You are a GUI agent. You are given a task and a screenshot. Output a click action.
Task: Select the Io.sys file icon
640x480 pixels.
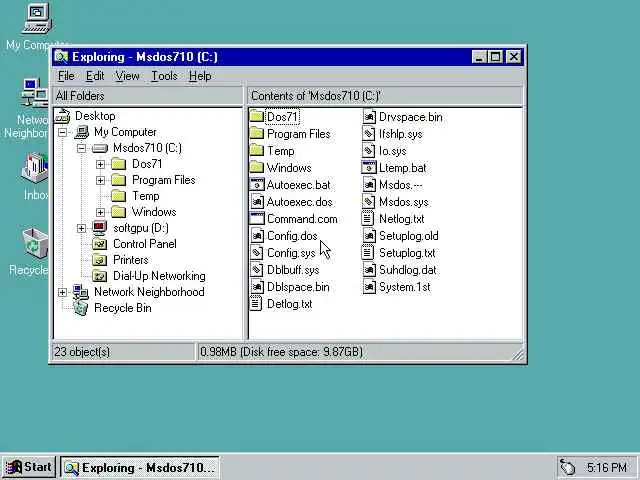[369, 151]
